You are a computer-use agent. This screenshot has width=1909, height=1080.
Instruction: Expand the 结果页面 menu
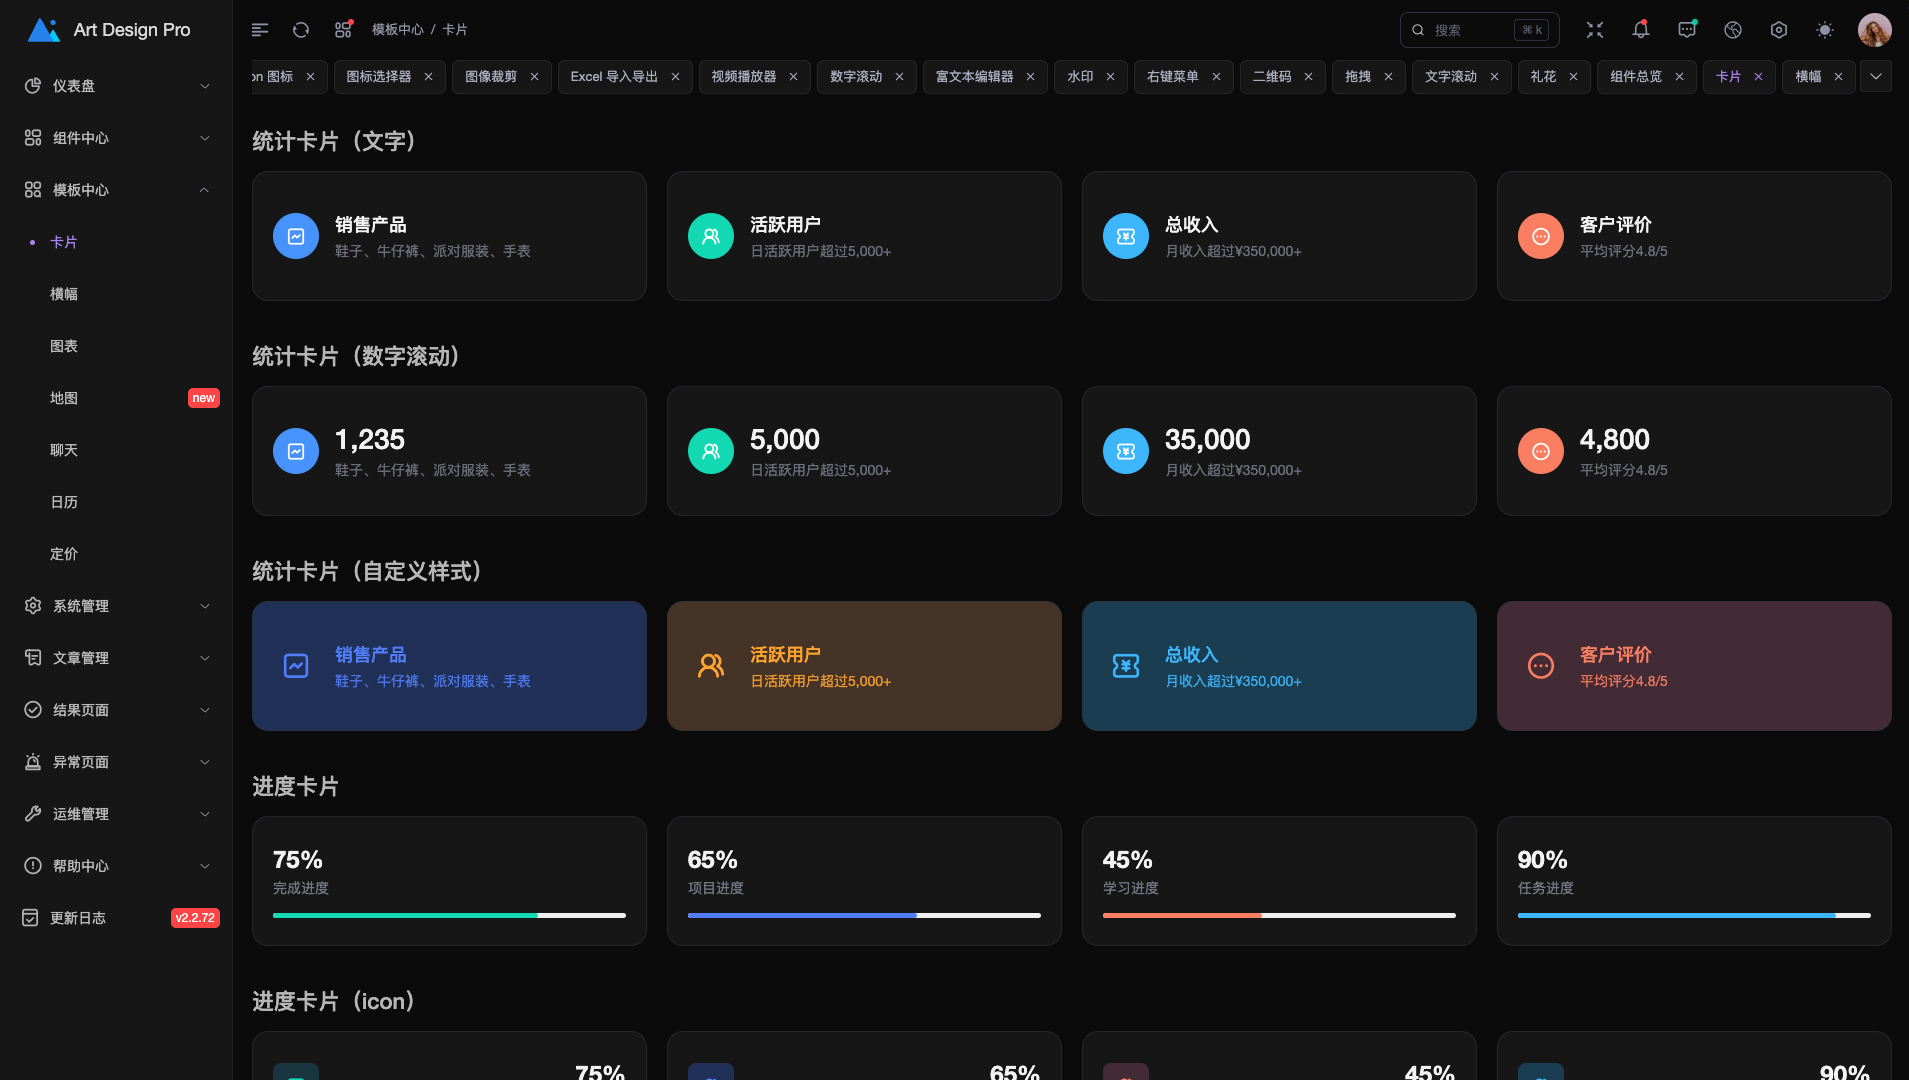pyautogui.click(x=116, y=710)
